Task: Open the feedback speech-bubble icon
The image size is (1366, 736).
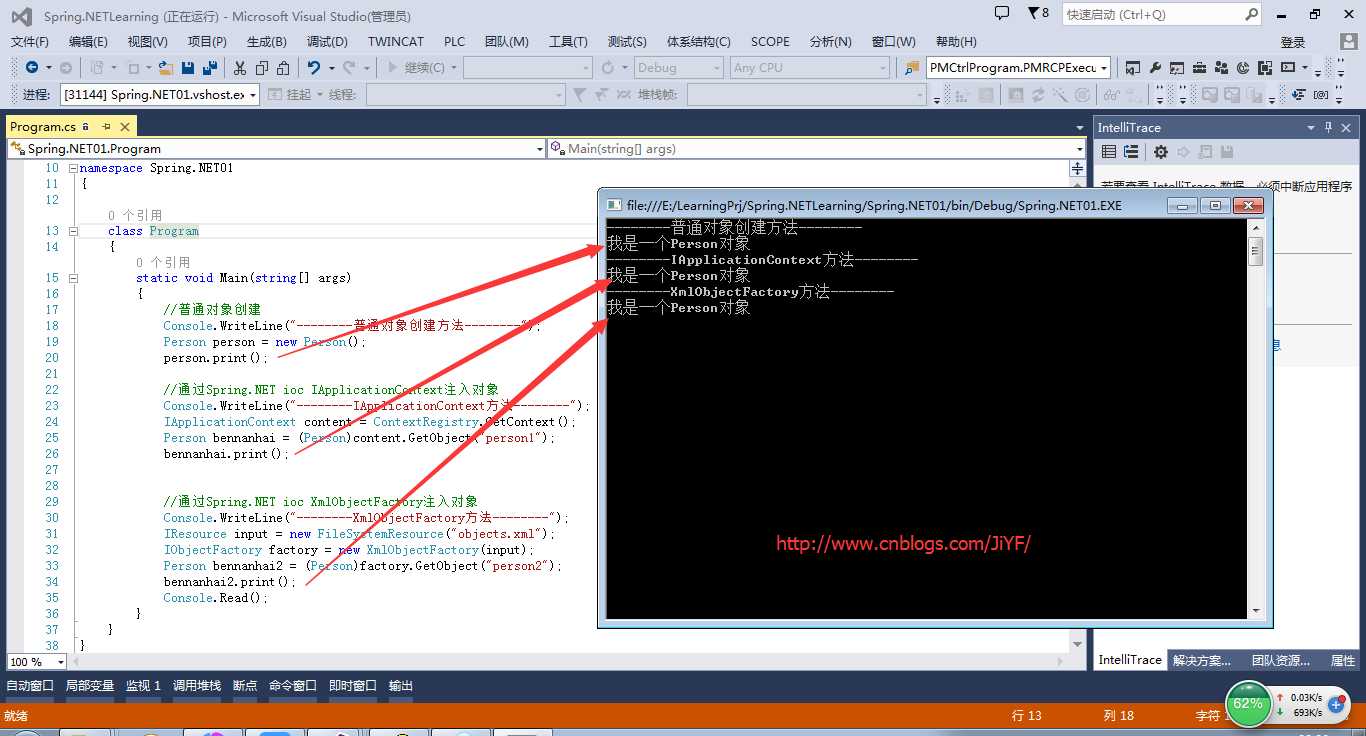Action: [x=1002, y=13]
